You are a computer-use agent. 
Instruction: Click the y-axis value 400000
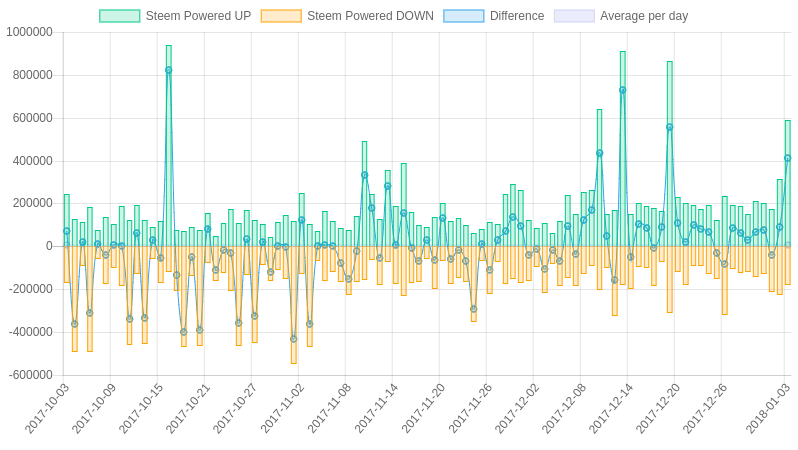point(33,161)
